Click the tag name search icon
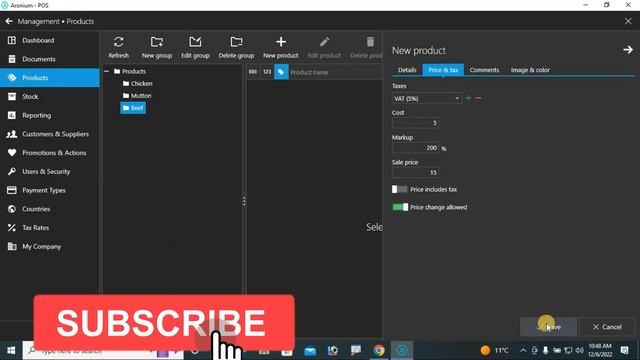The image size is (640, 360). click(x=281, y=72)
